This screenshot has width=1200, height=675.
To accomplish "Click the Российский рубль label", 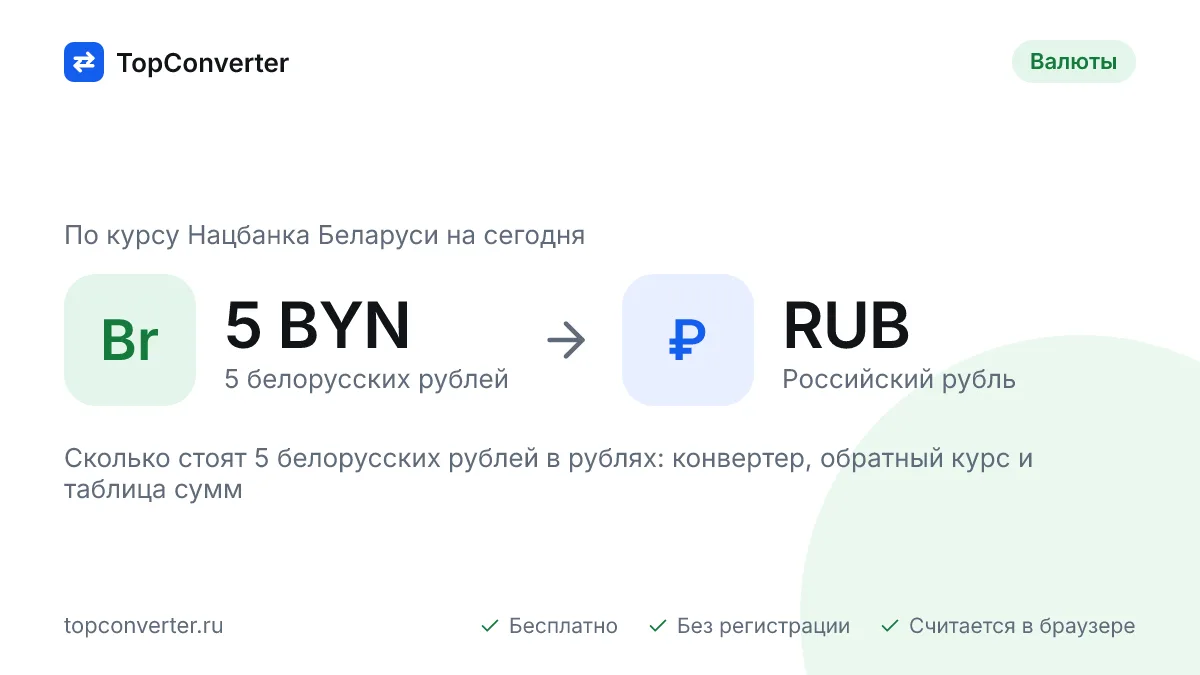I will click(899, 380).
